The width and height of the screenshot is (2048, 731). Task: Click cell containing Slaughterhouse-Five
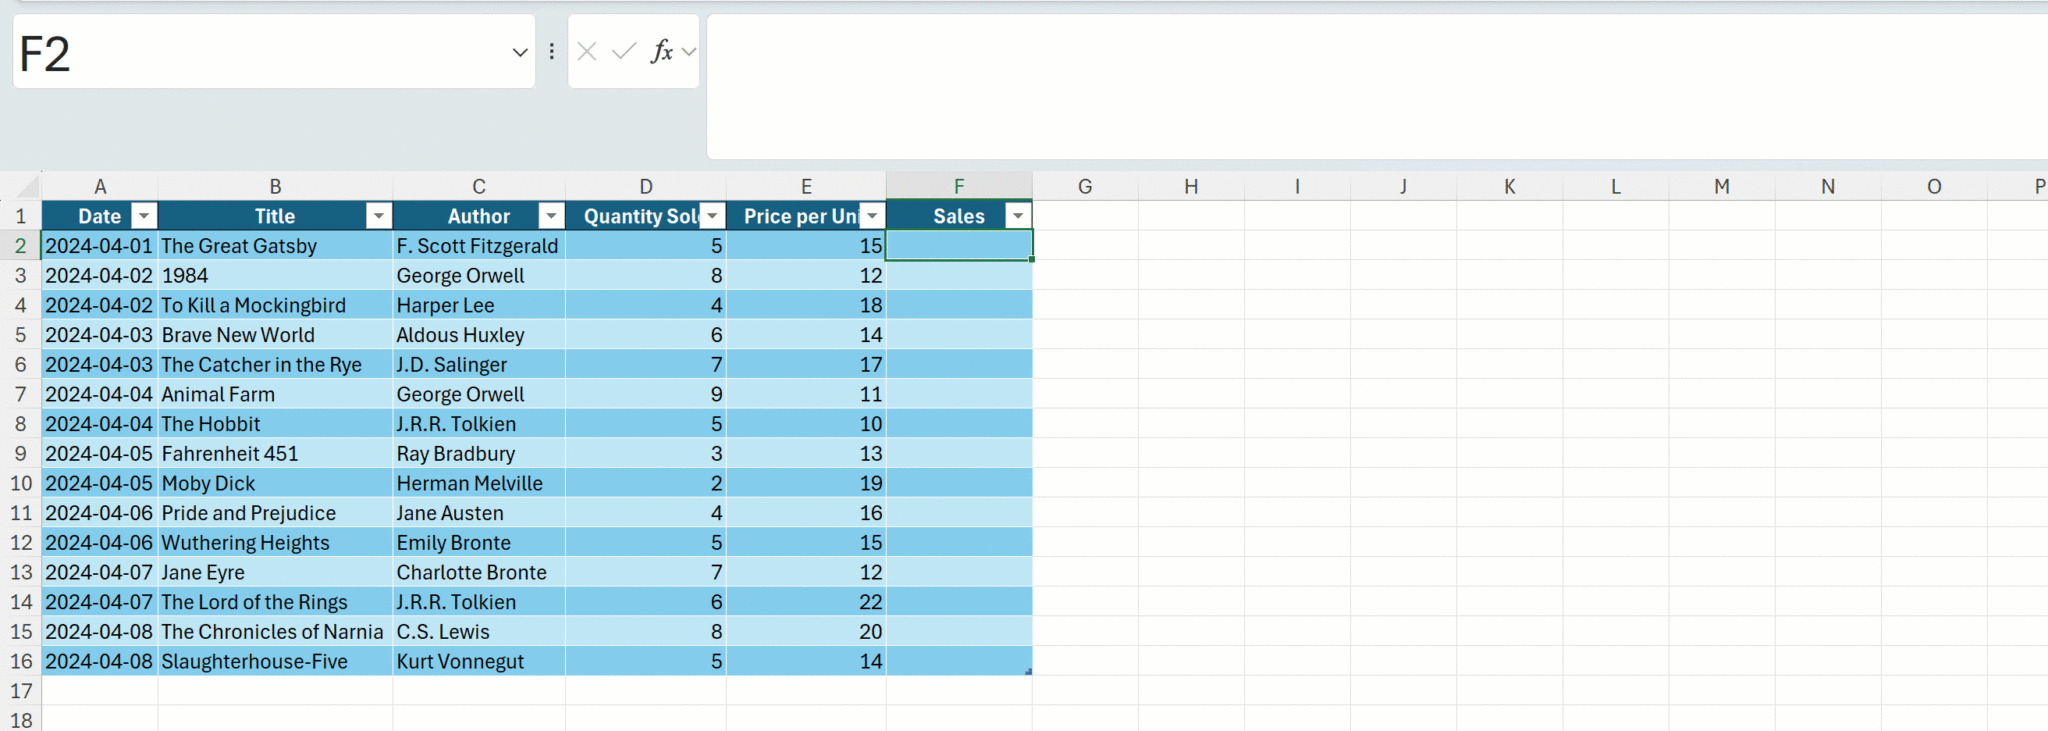pos(275,662)
